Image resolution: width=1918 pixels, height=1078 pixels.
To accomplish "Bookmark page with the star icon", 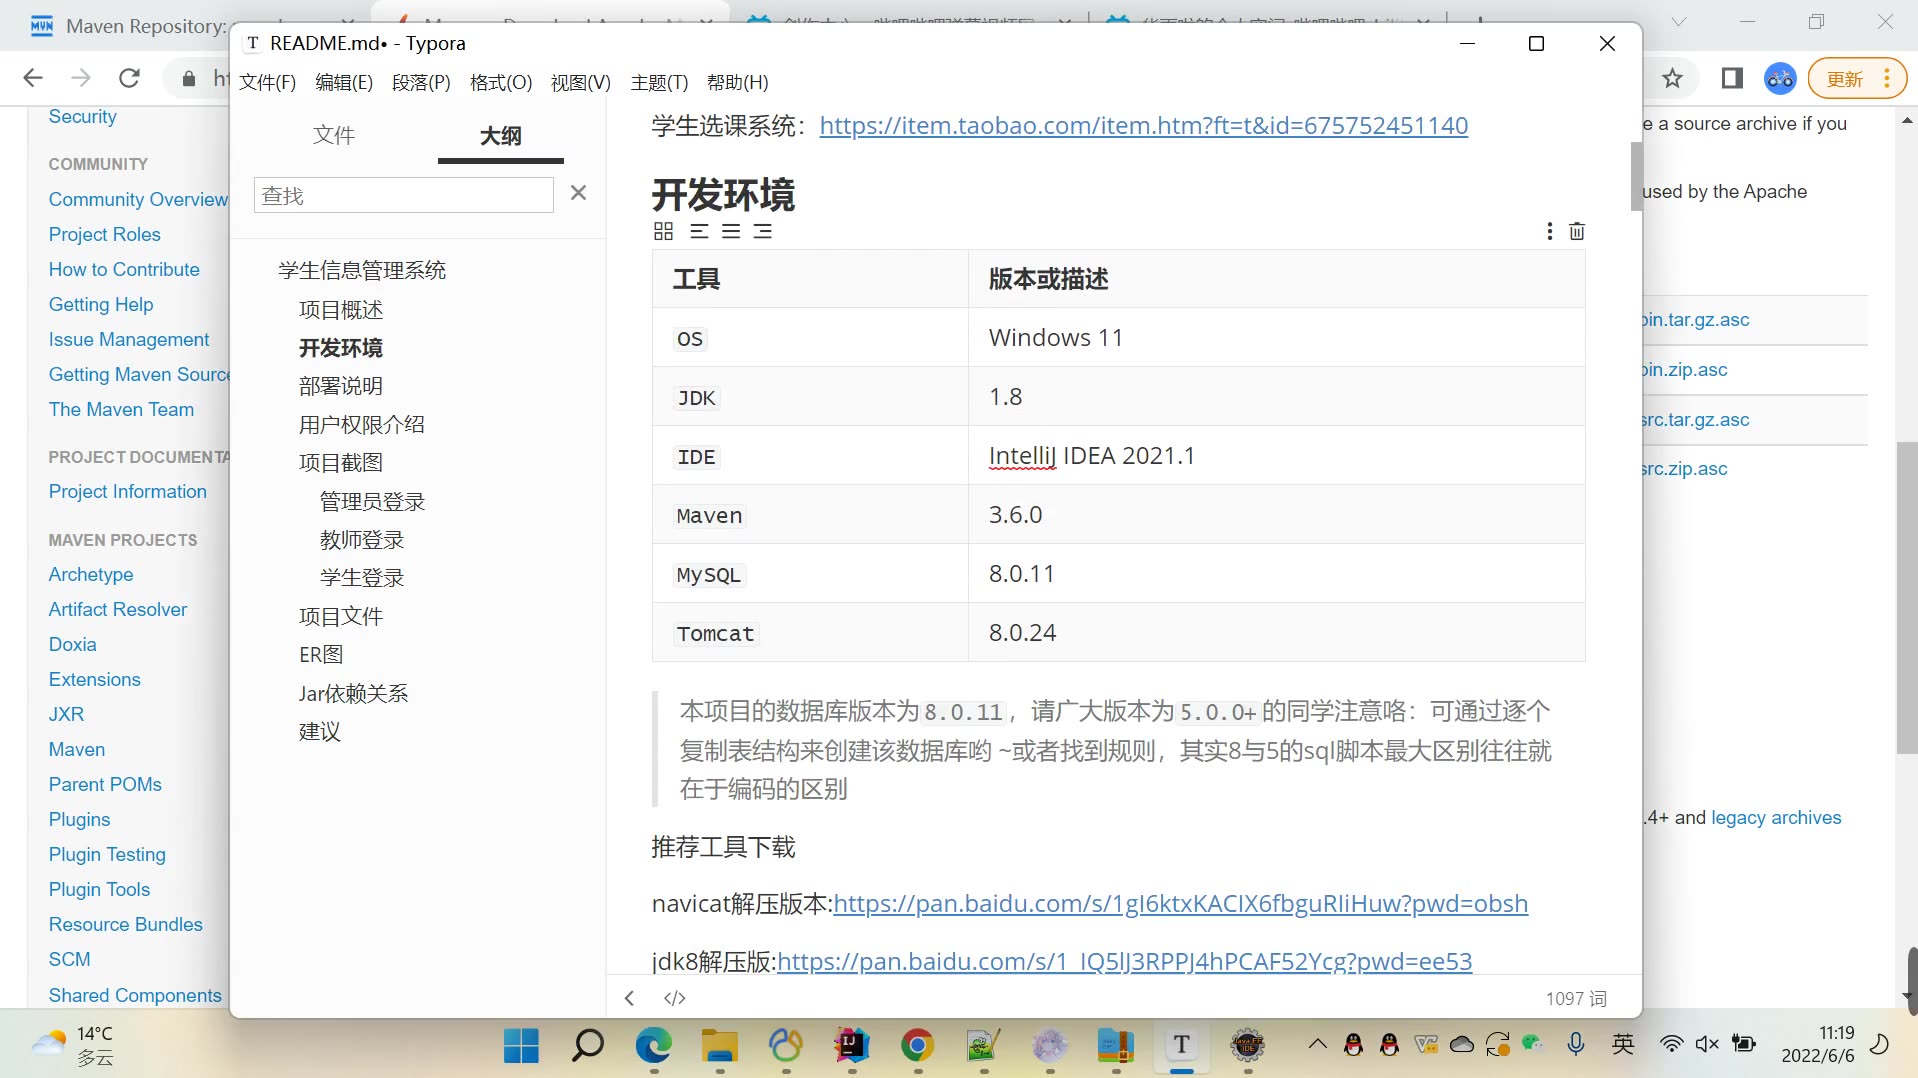I will [1672, 78].
